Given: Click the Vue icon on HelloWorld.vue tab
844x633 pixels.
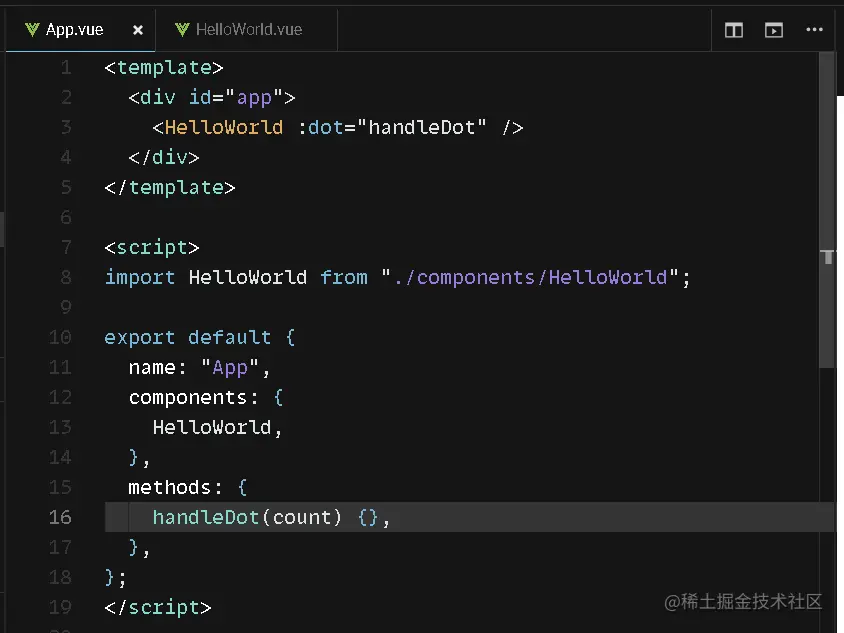Looking at the screenshot, I should point(182,30).
